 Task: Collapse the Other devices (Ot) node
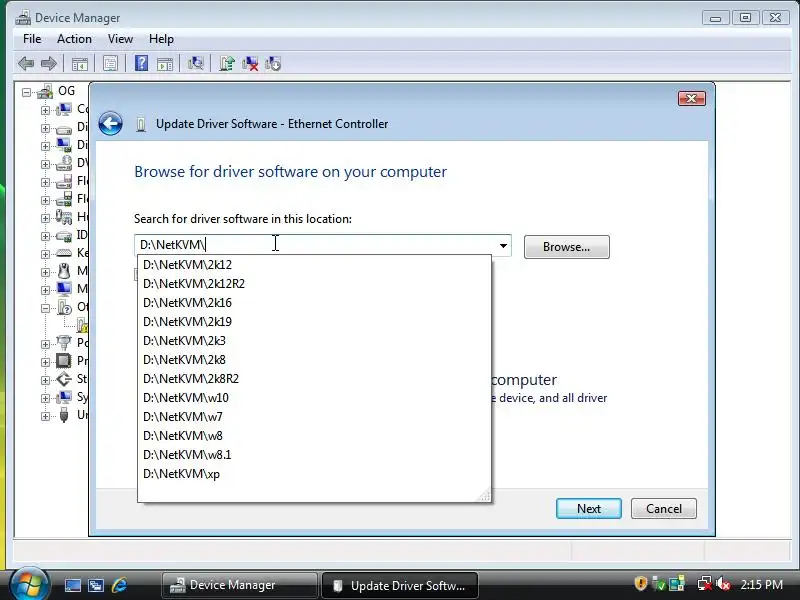pyautogui.click(x=45, y=308)
